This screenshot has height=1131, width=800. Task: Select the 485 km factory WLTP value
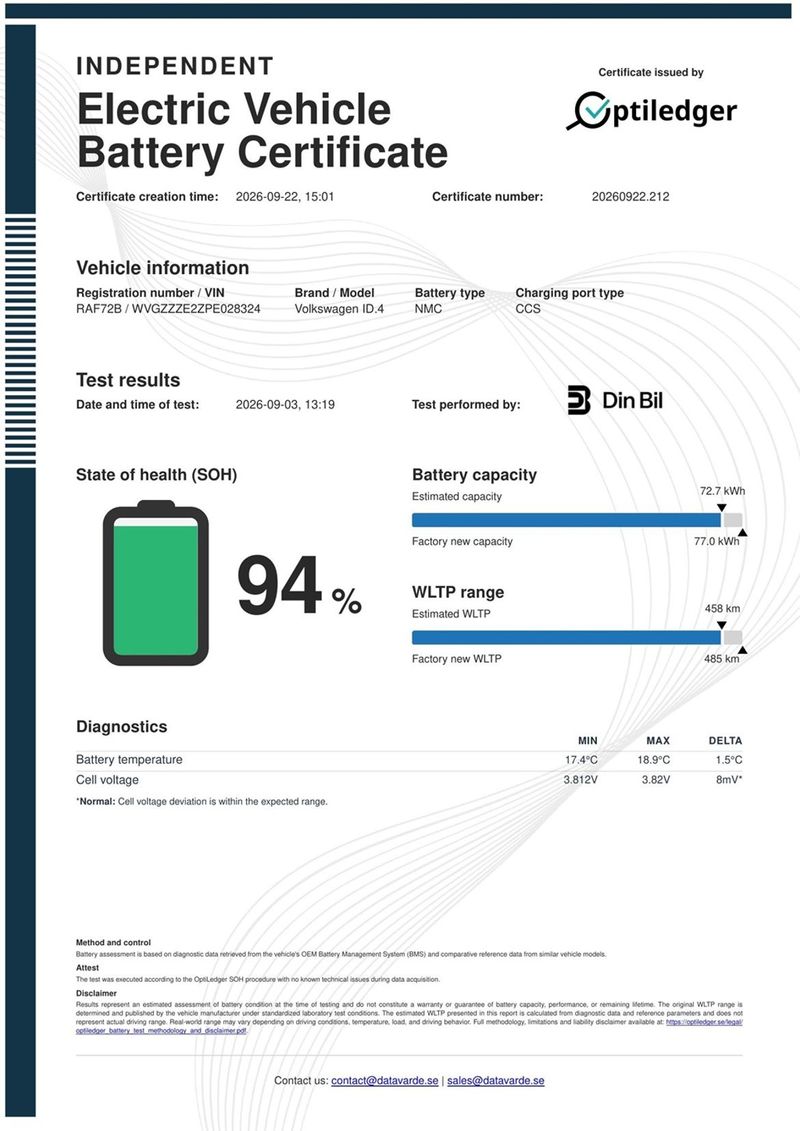click(721, 659)
